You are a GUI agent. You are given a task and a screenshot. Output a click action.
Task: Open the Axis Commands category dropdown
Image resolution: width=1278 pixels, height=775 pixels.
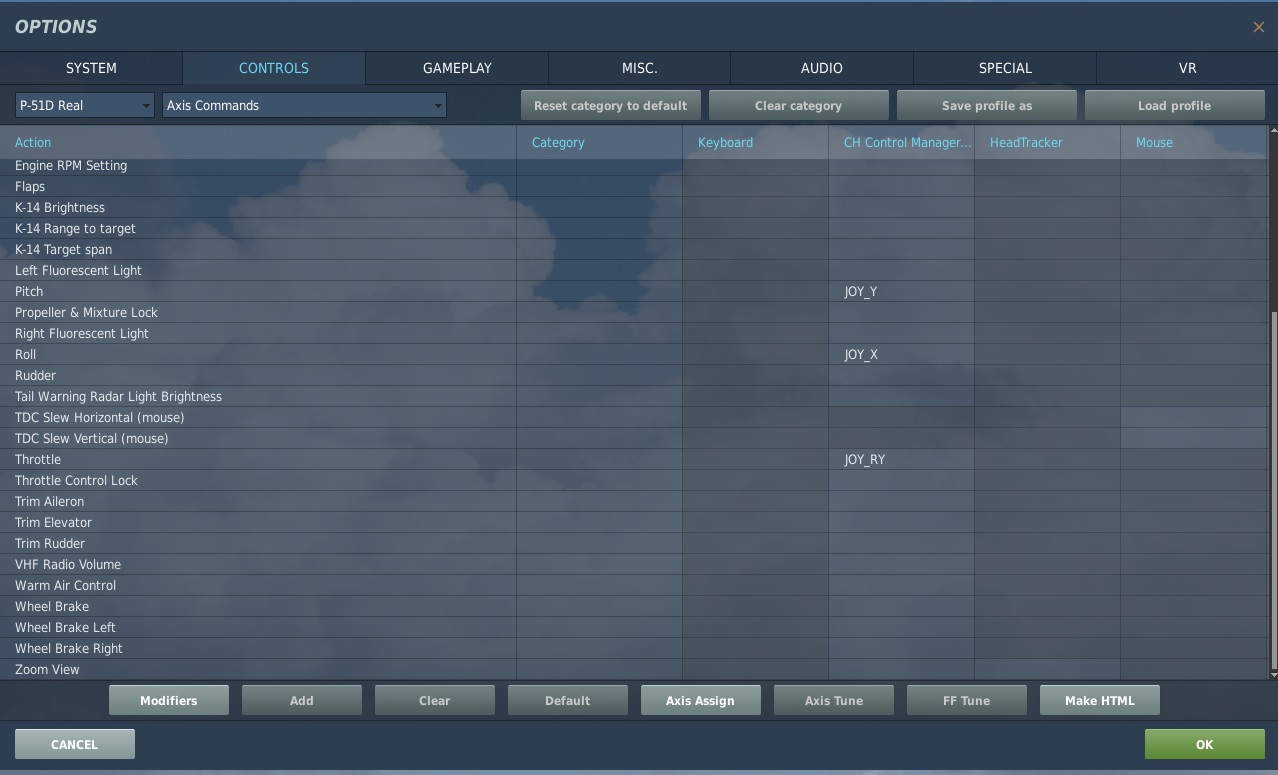point(304,105)
